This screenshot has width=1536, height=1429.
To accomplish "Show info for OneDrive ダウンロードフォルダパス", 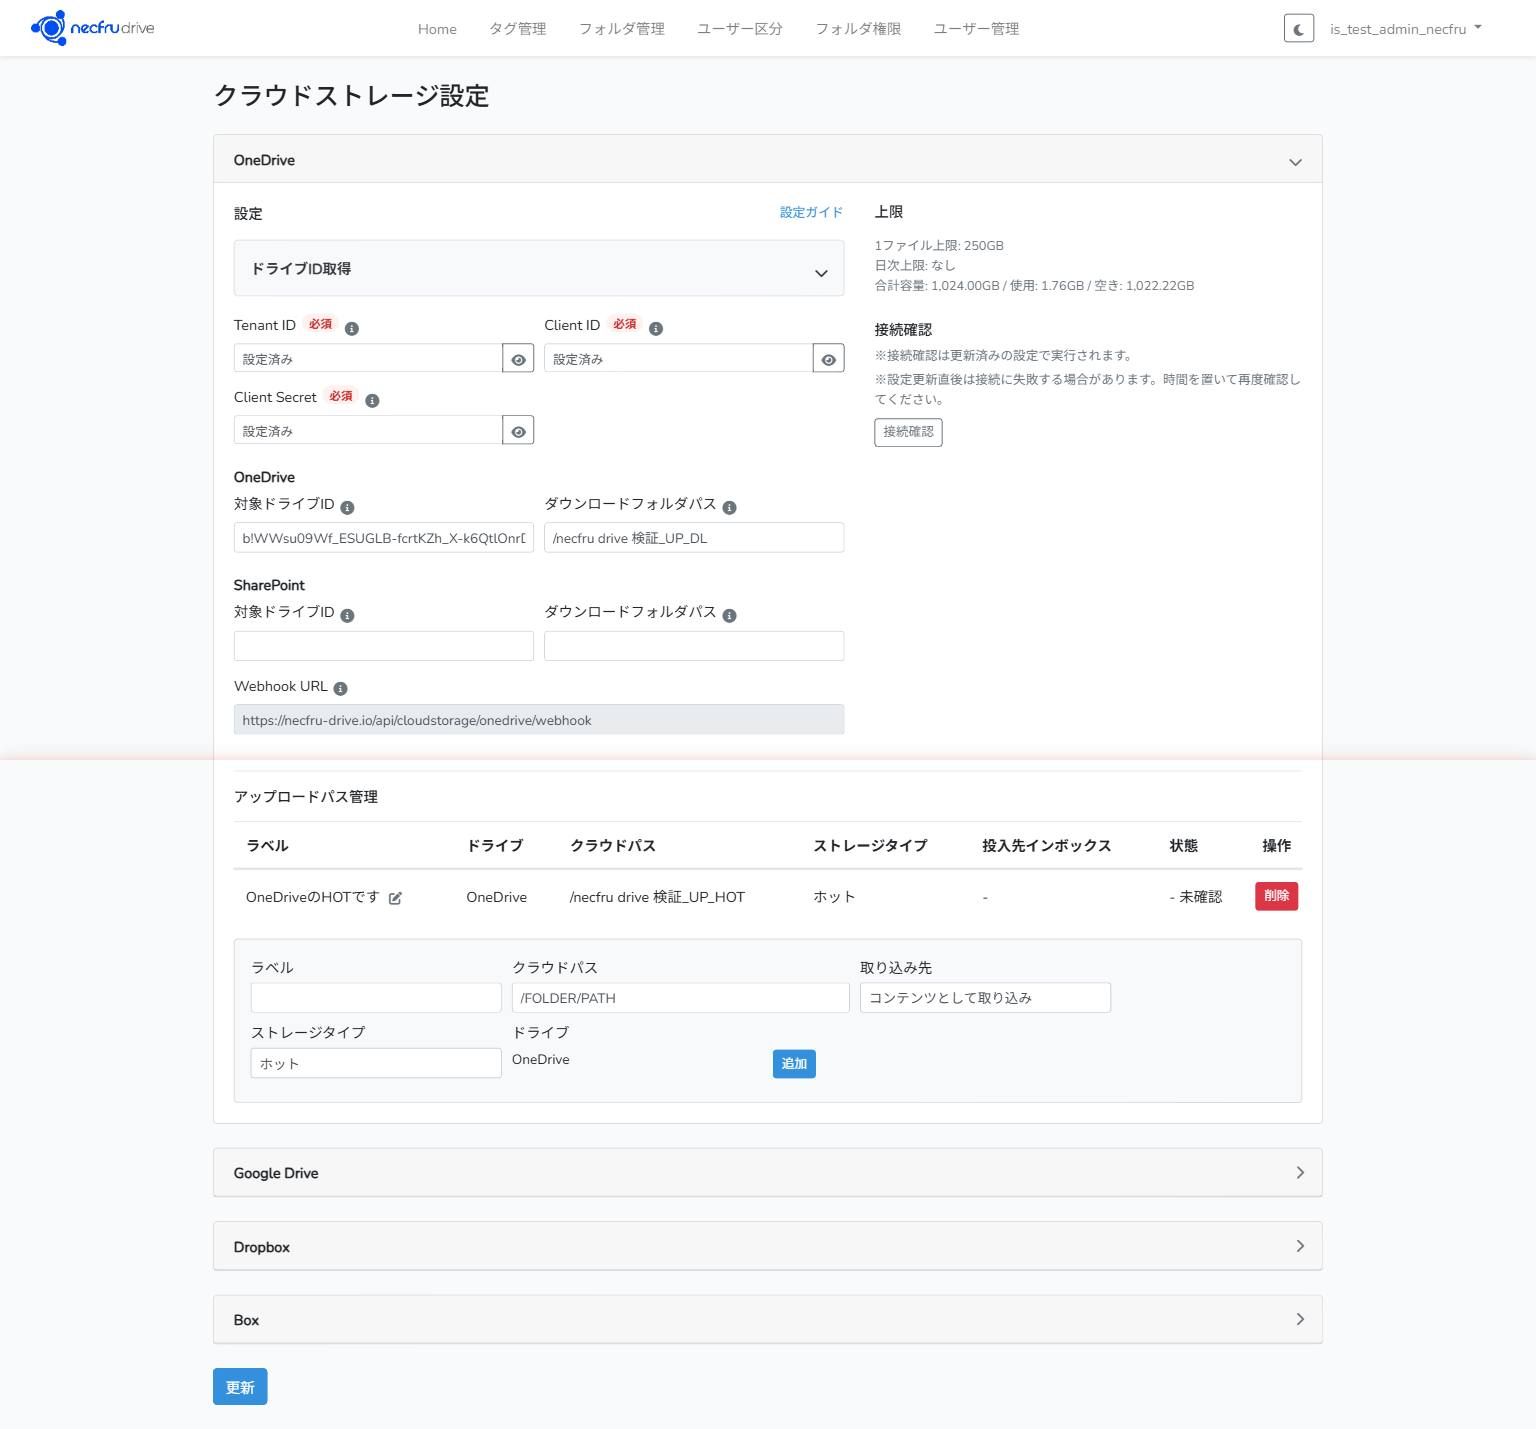I will click(x=729, y=507).
